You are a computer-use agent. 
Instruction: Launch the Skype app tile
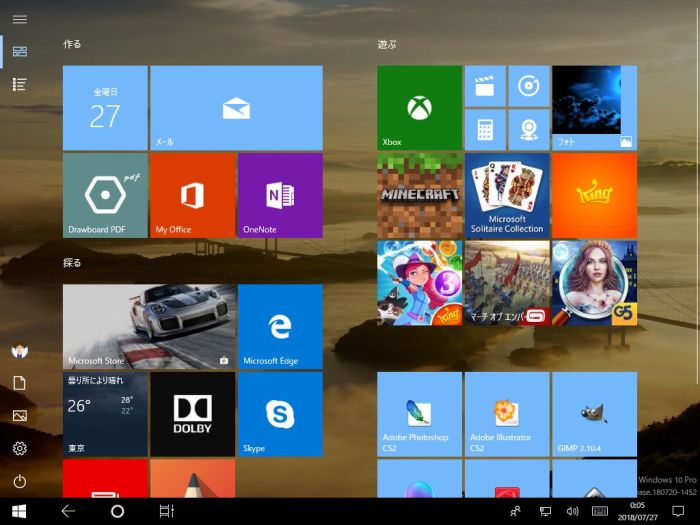click(x=280, y=414)
